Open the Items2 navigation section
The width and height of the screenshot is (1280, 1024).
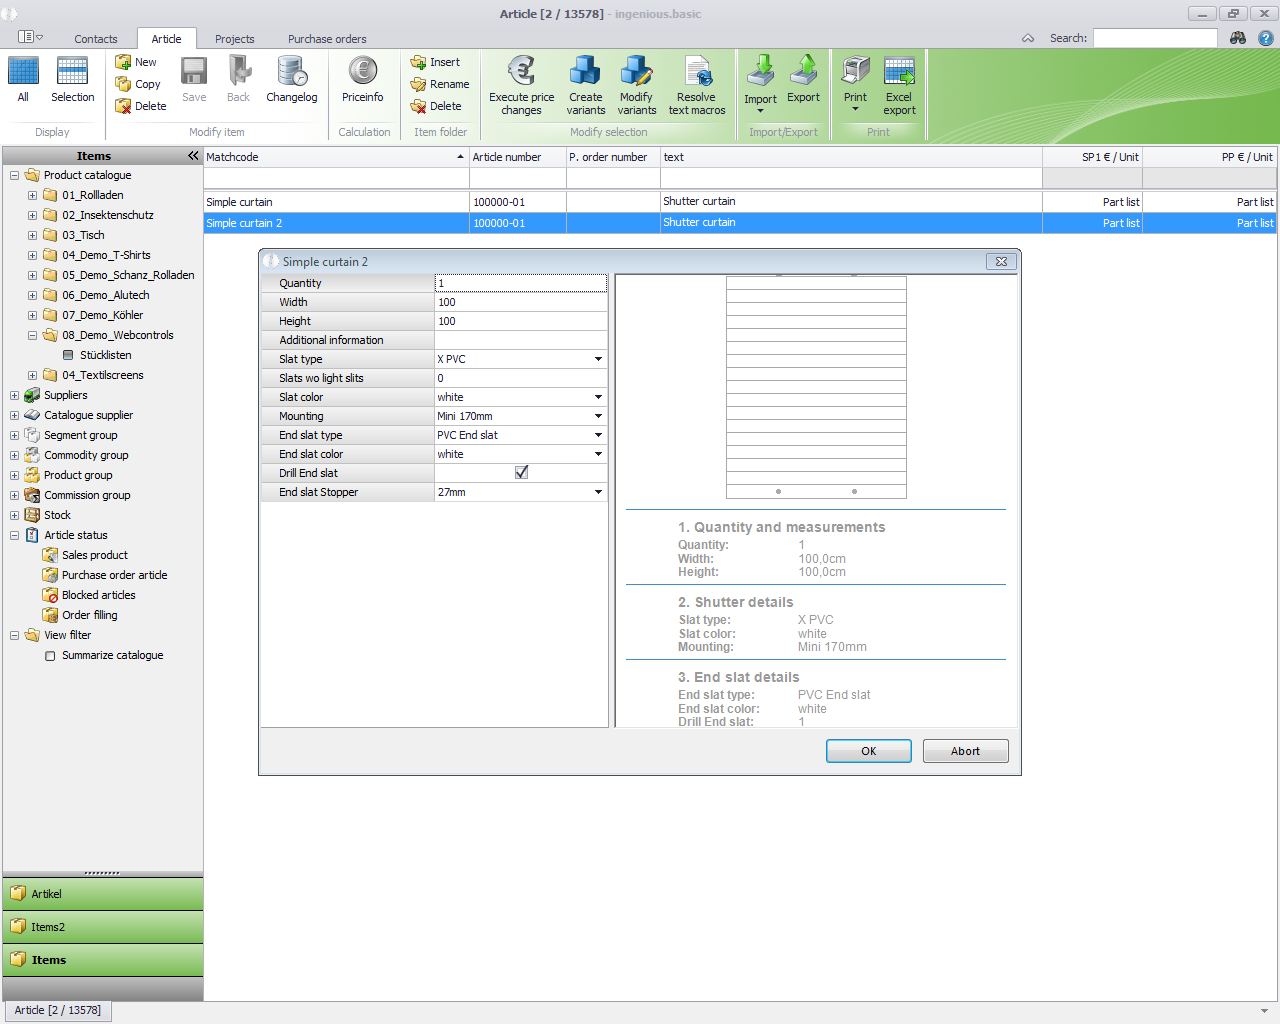pyautogui.click(x=103, y=927)
